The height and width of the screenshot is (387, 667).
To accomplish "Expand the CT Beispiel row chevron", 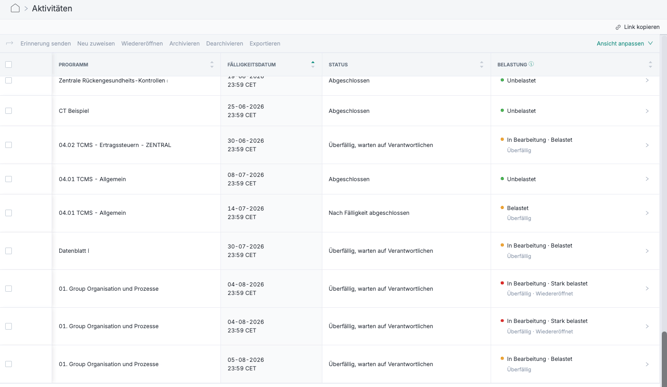I will [x=647, y=111].
